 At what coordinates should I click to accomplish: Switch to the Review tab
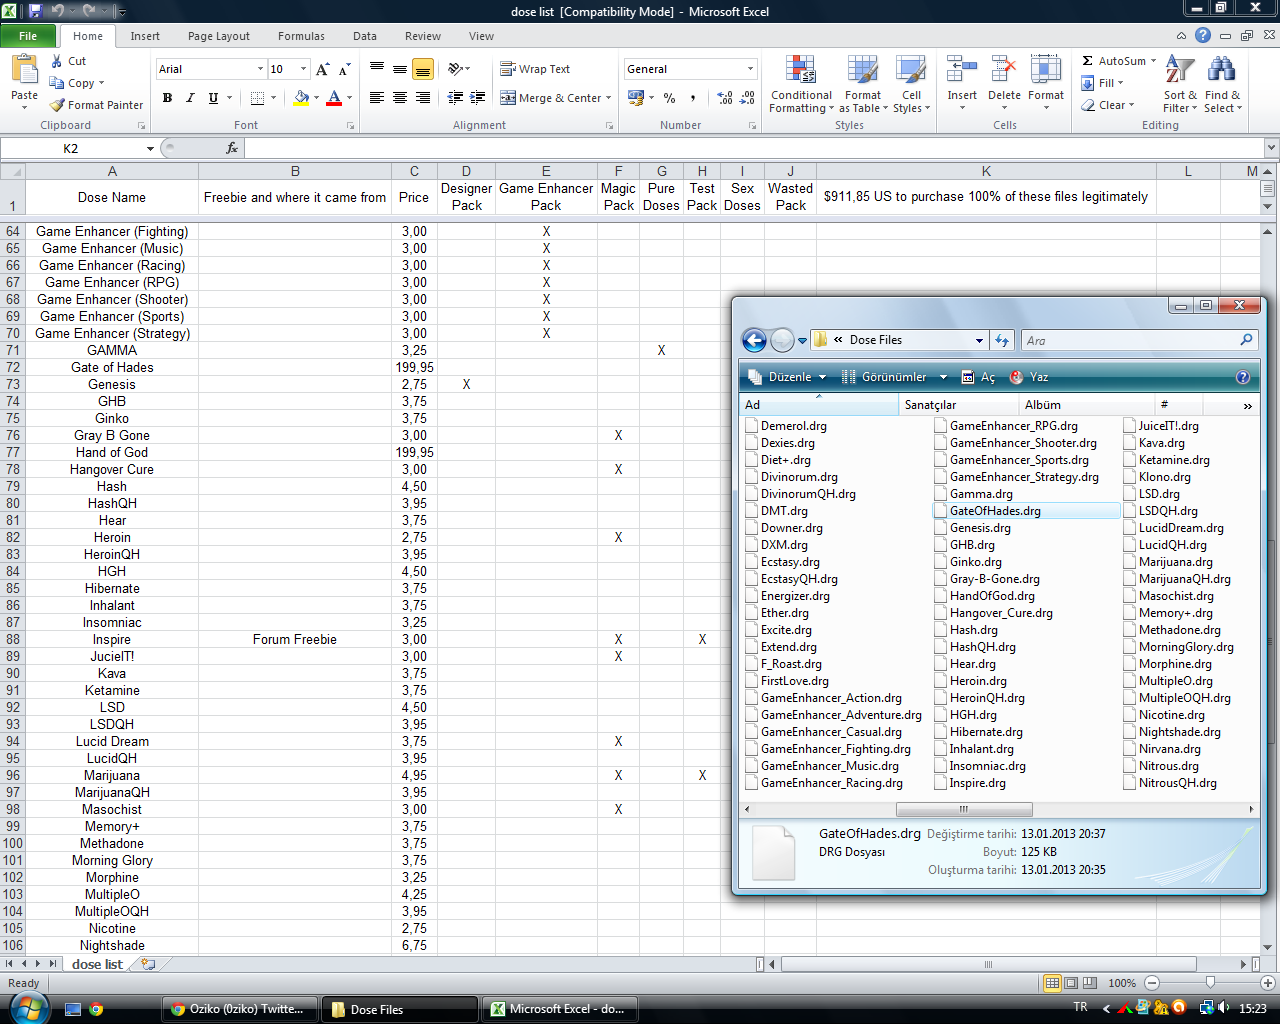click(423, 36)
